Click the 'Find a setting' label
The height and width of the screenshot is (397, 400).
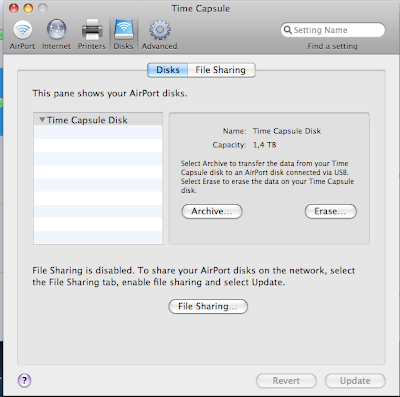click(332, 46)
